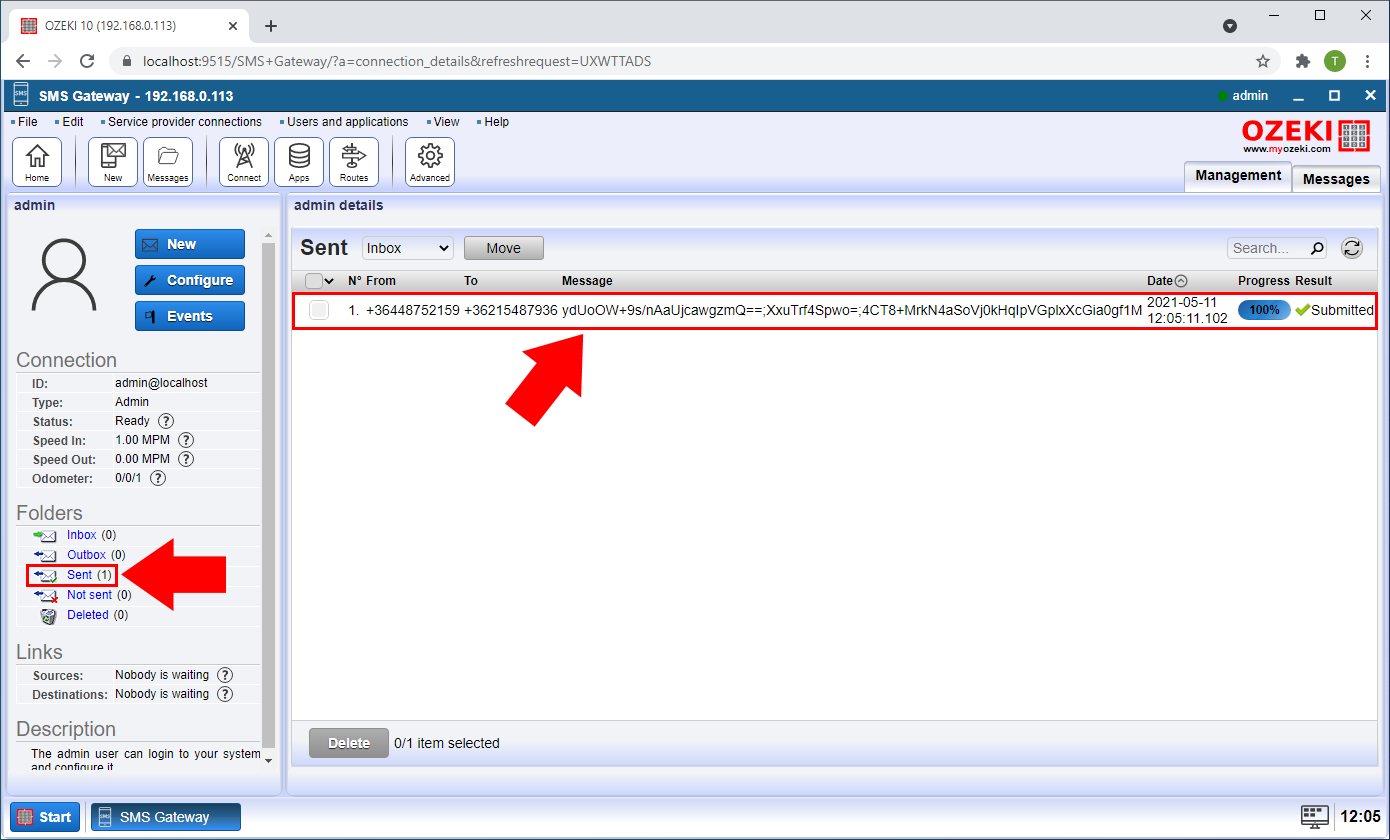Sort by the Date column arrow

click(1181, 281)
